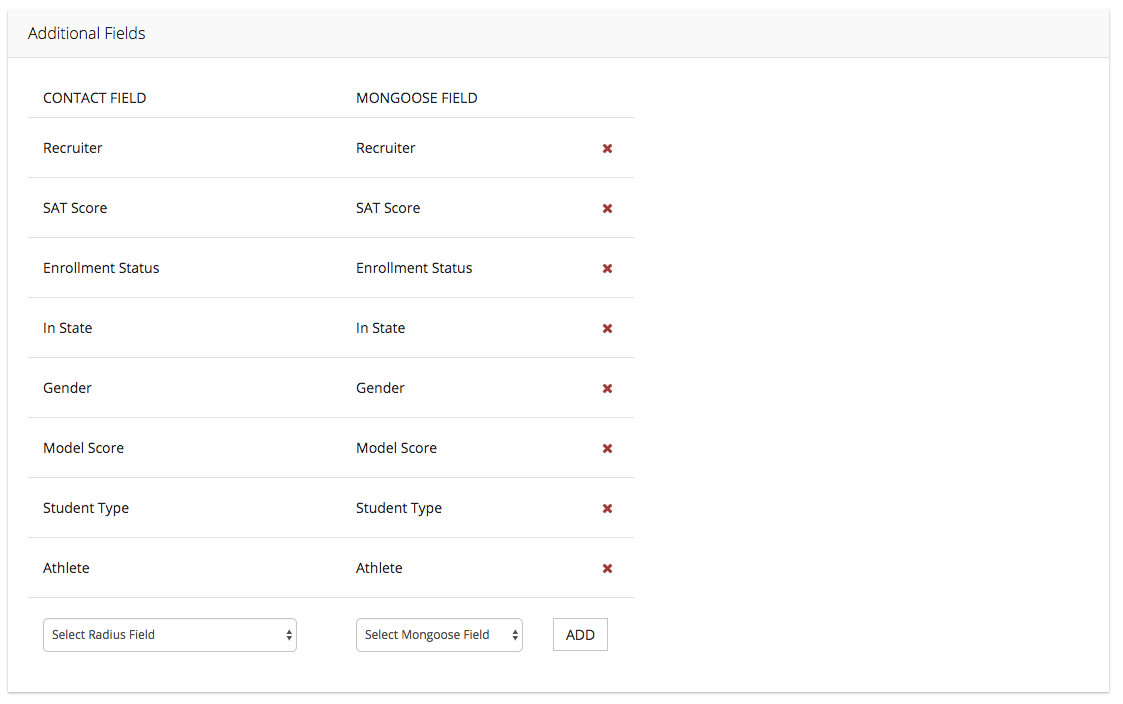Click the CONTACT FIELD column header

click(95, 98)
